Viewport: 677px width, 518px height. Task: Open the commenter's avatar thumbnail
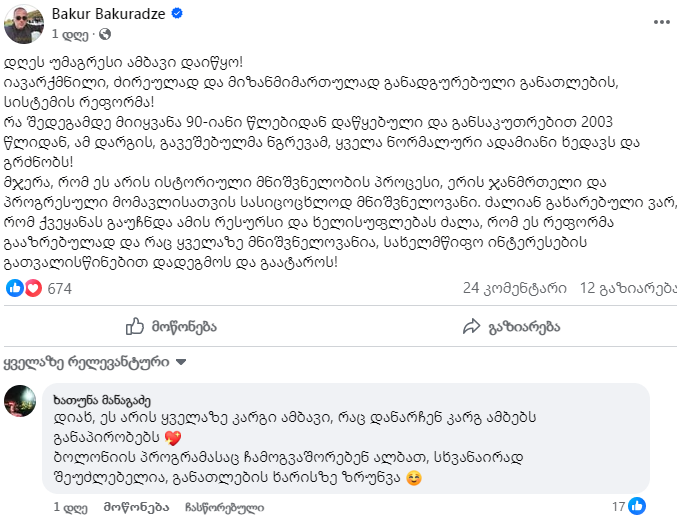click(20, 401)
